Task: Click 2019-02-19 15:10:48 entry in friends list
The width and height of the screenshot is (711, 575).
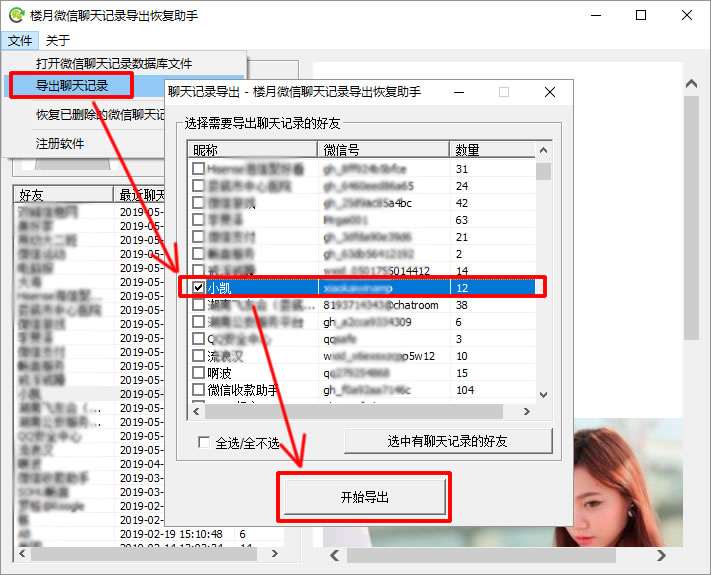Action: [171, 534]
